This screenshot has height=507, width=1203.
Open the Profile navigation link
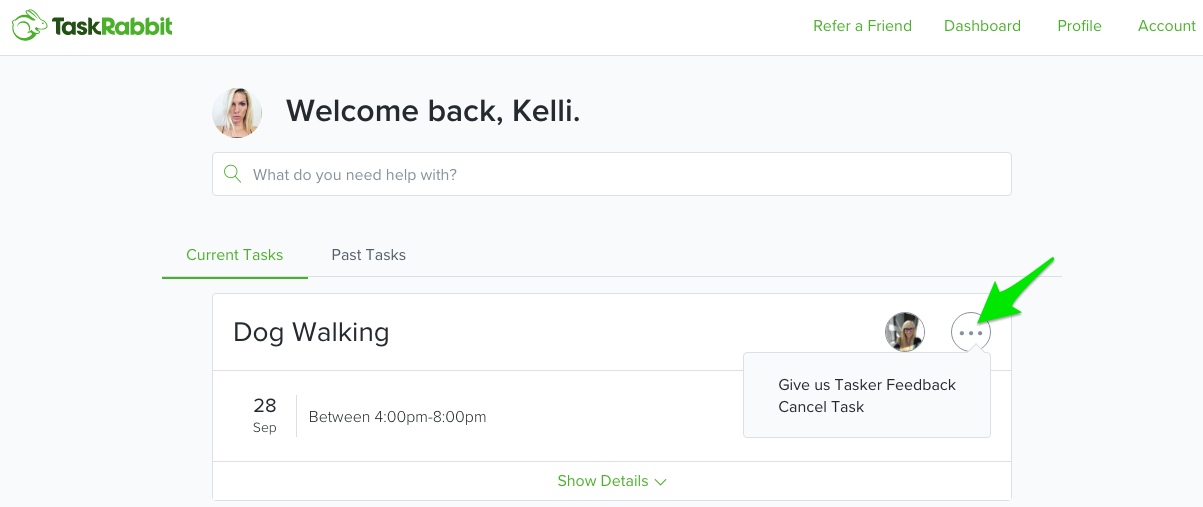(1079, 26)
